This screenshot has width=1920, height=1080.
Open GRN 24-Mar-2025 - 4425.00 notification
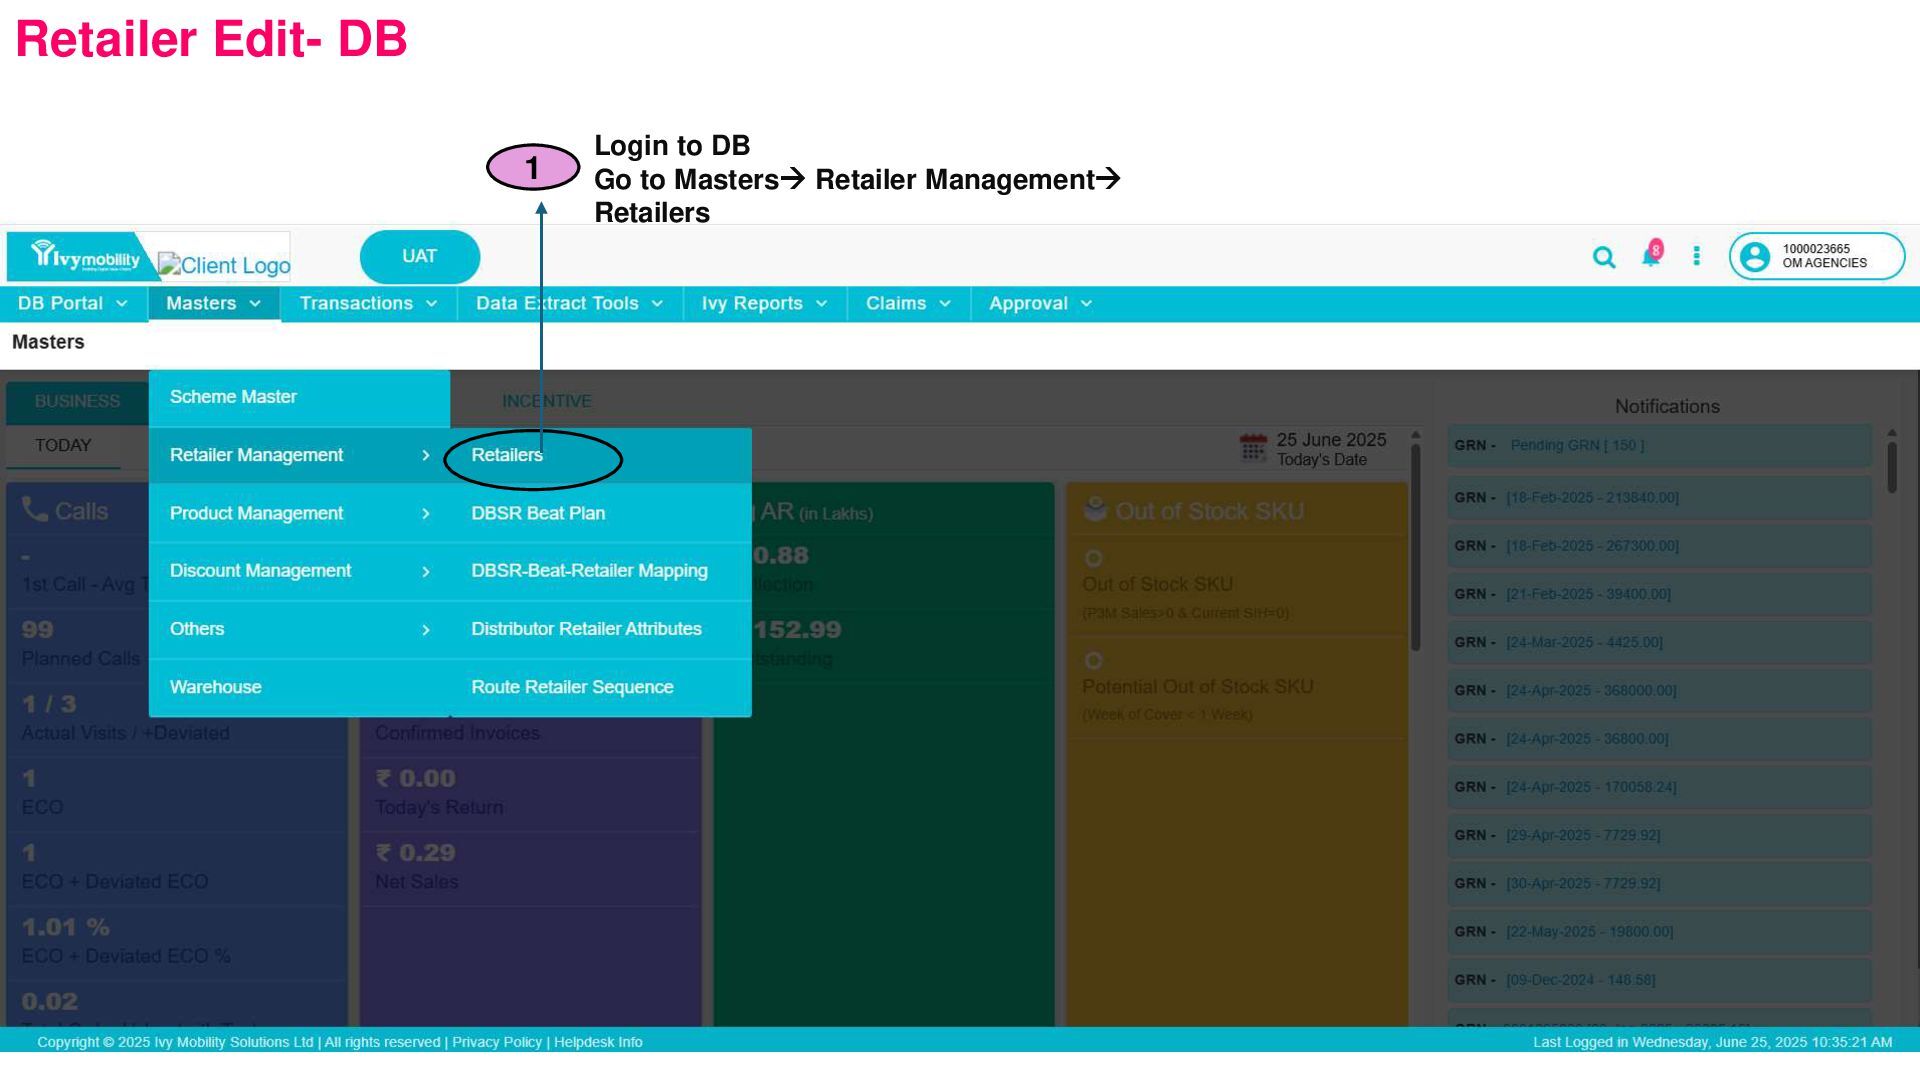pyautogui.click(x=1659, y=643)
